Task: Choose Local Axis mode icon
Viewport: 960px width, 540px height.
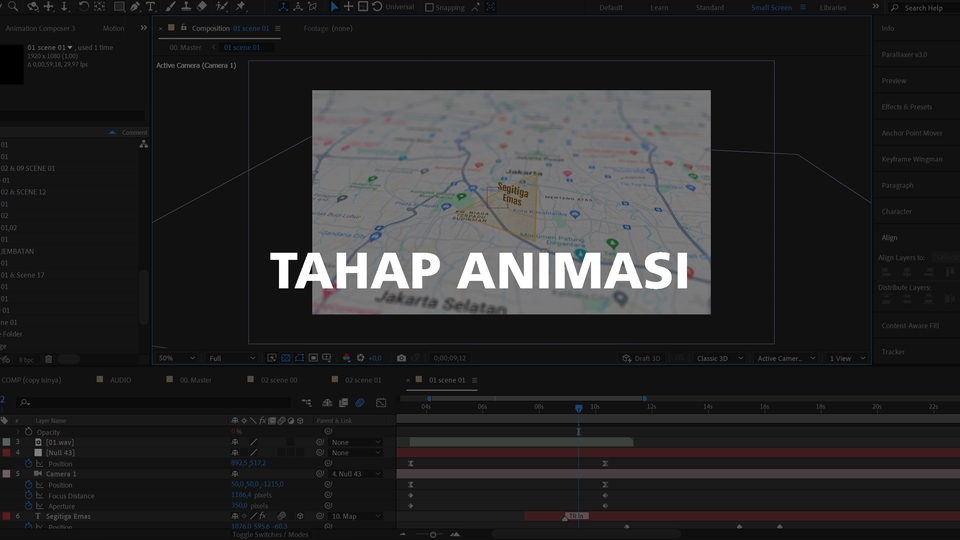Action: (x=283, y=7)
